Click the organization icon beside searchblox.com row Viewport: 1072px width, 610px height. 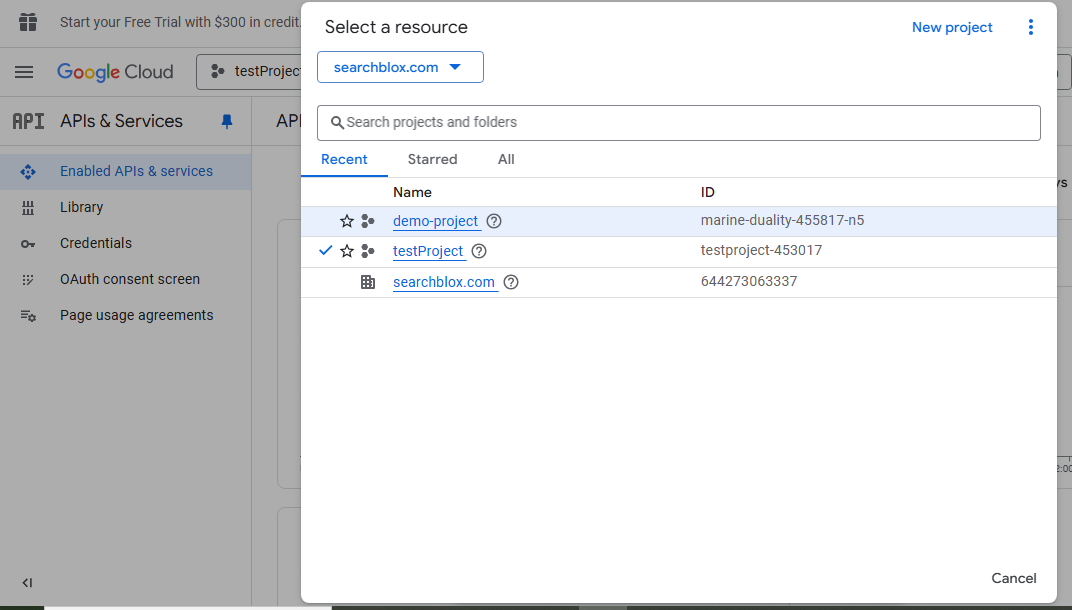click(x=368, y=282)
